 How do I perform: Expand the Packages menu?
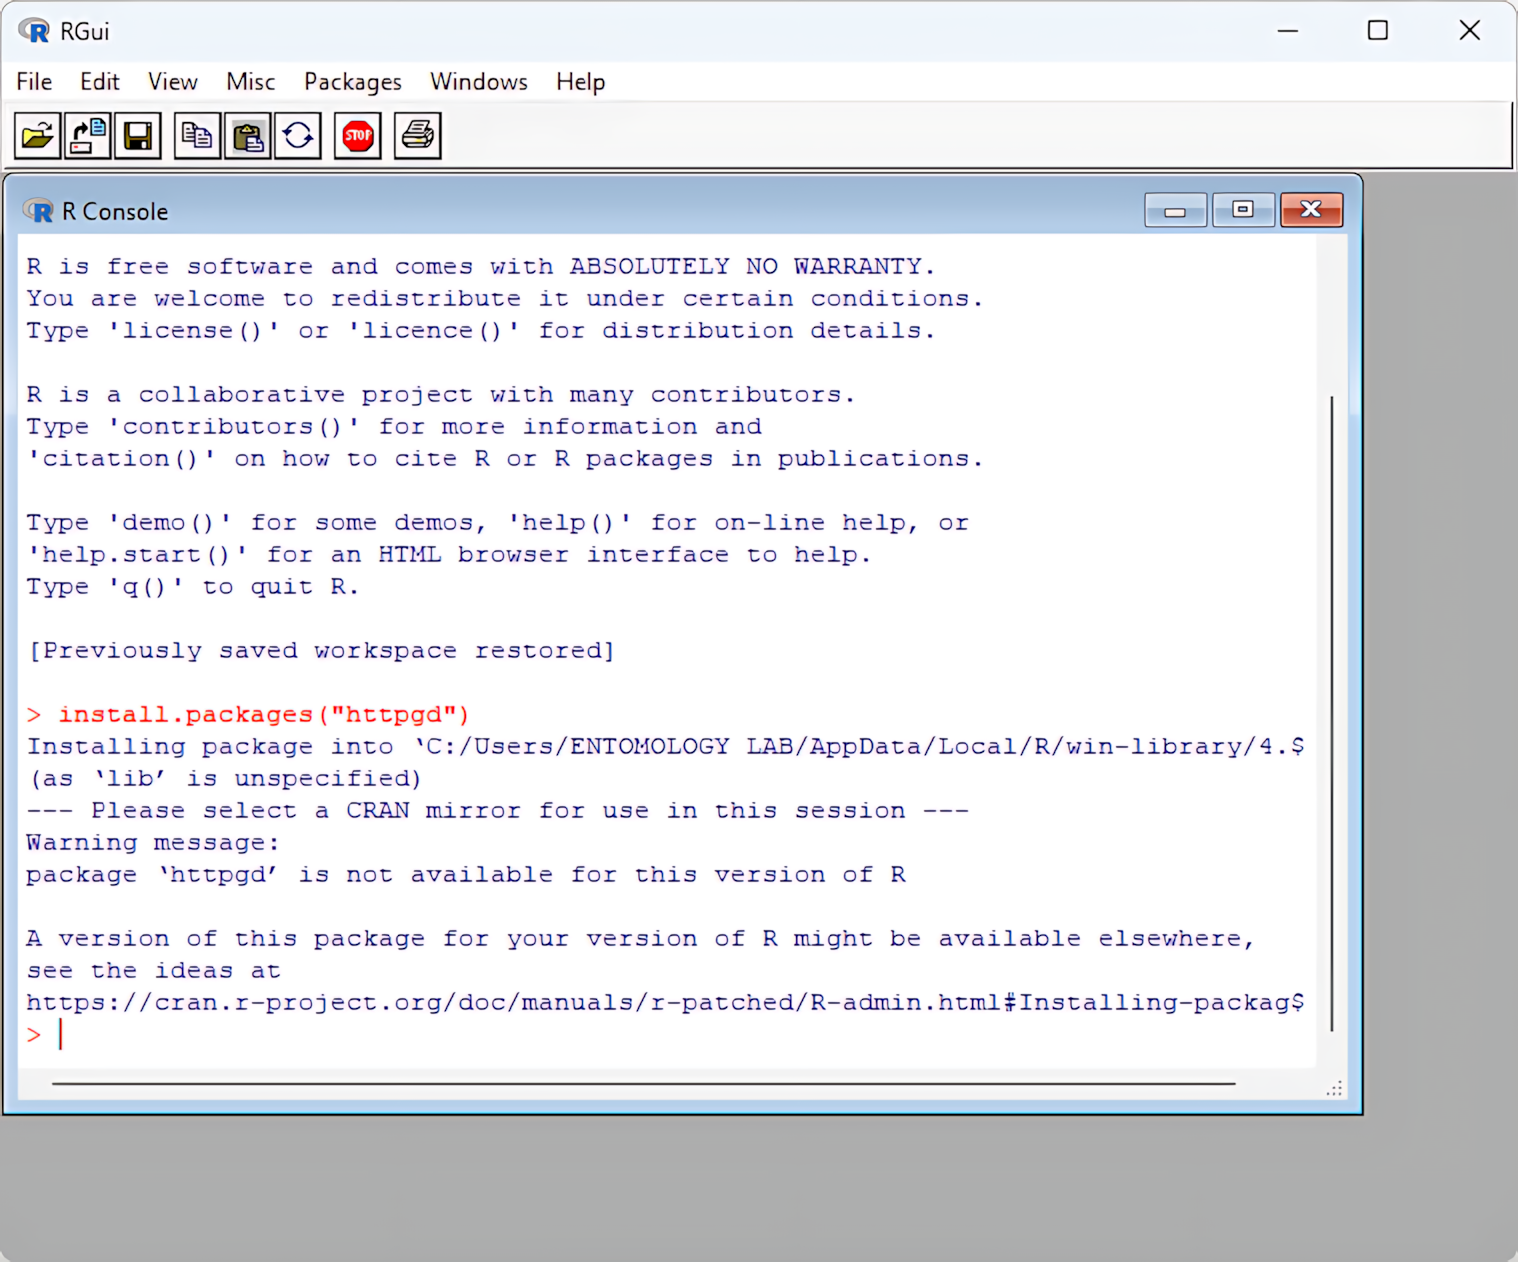352,82
